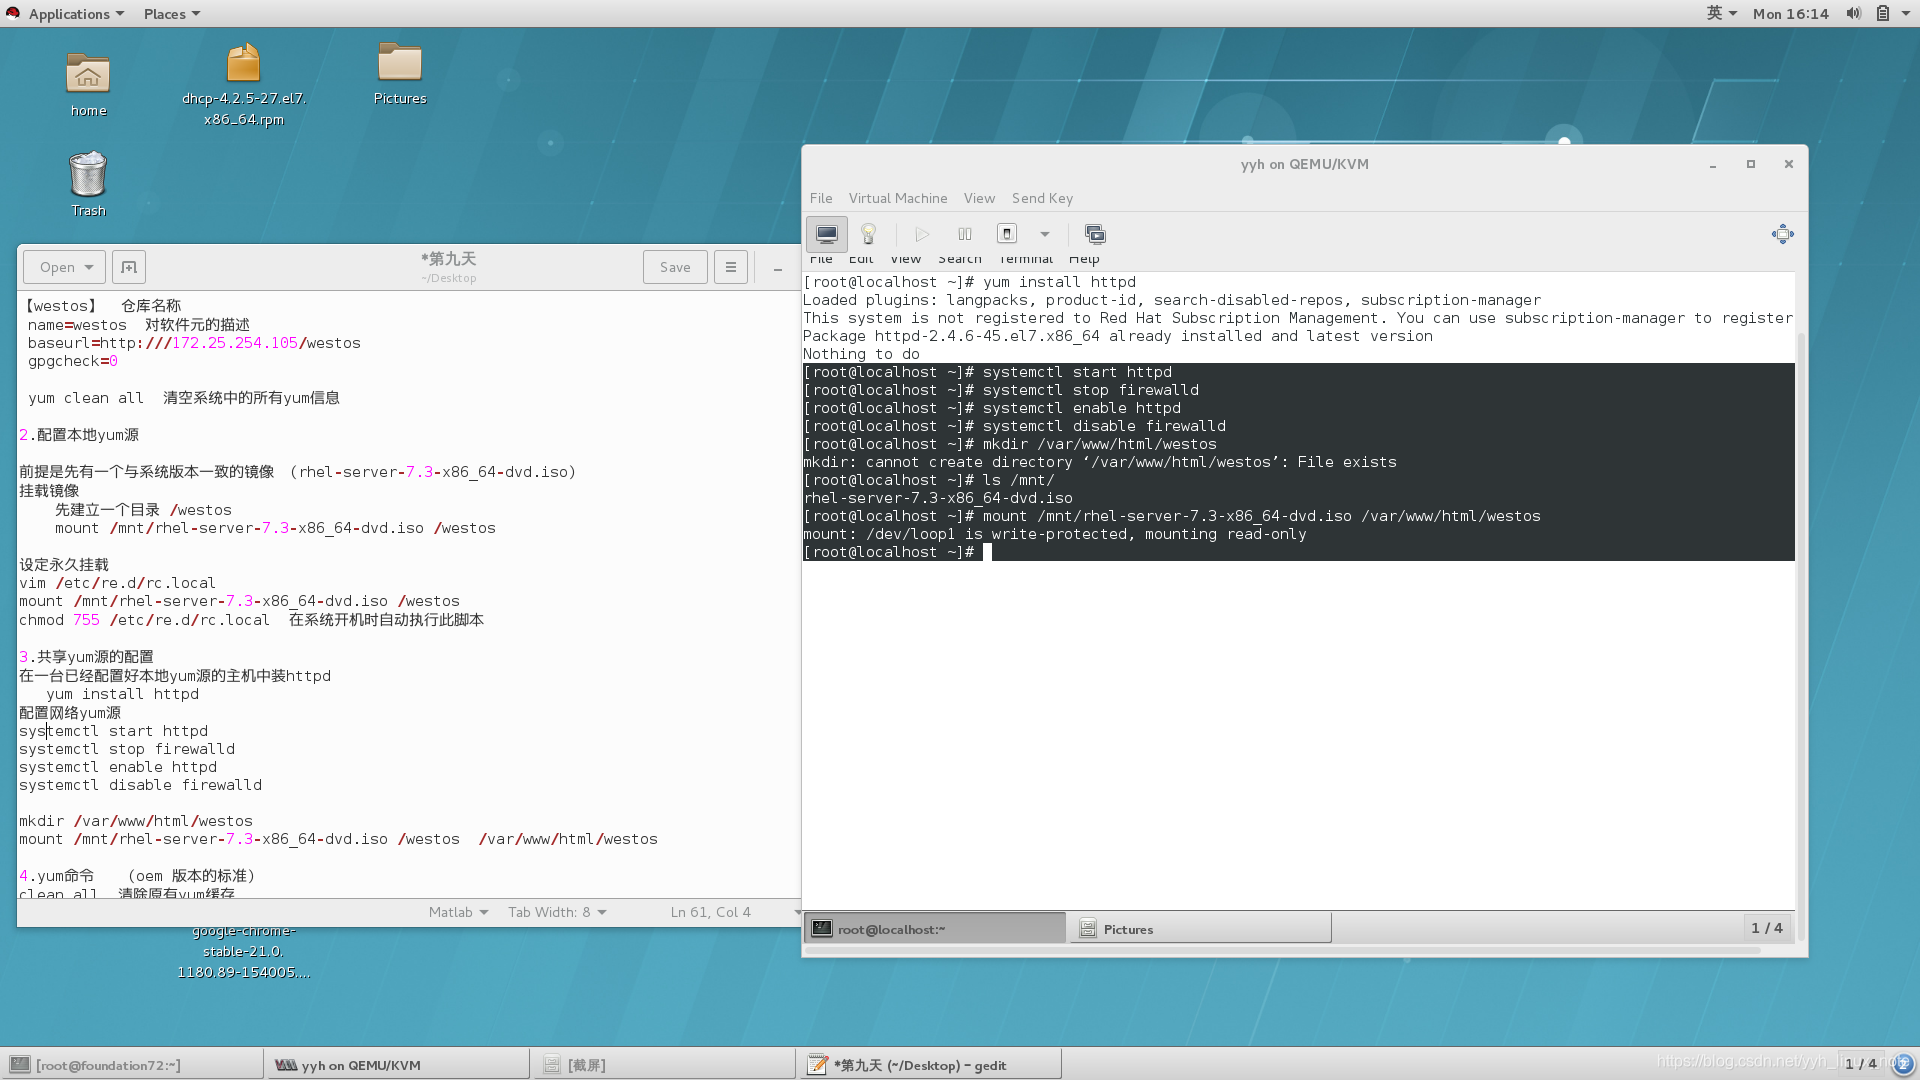Screen dimensions: 1920x1080
Task: Open the gedit hamburger menu
Action: click(730, 267)
